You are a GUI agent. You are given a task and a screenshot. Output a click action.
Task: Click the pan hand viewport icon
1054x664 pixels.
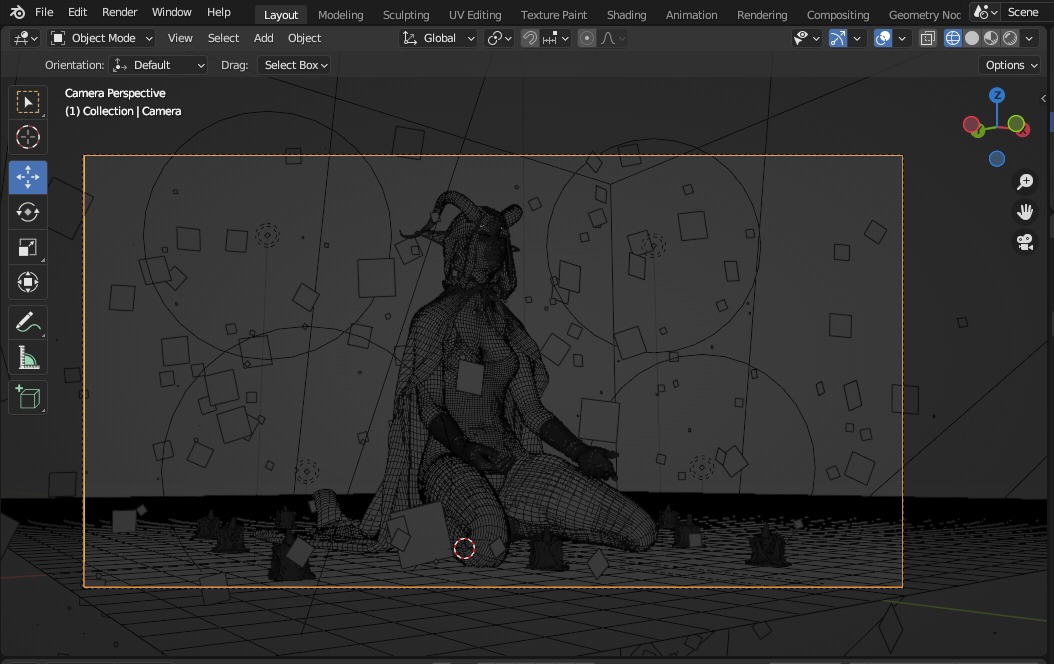point(1024,212)
